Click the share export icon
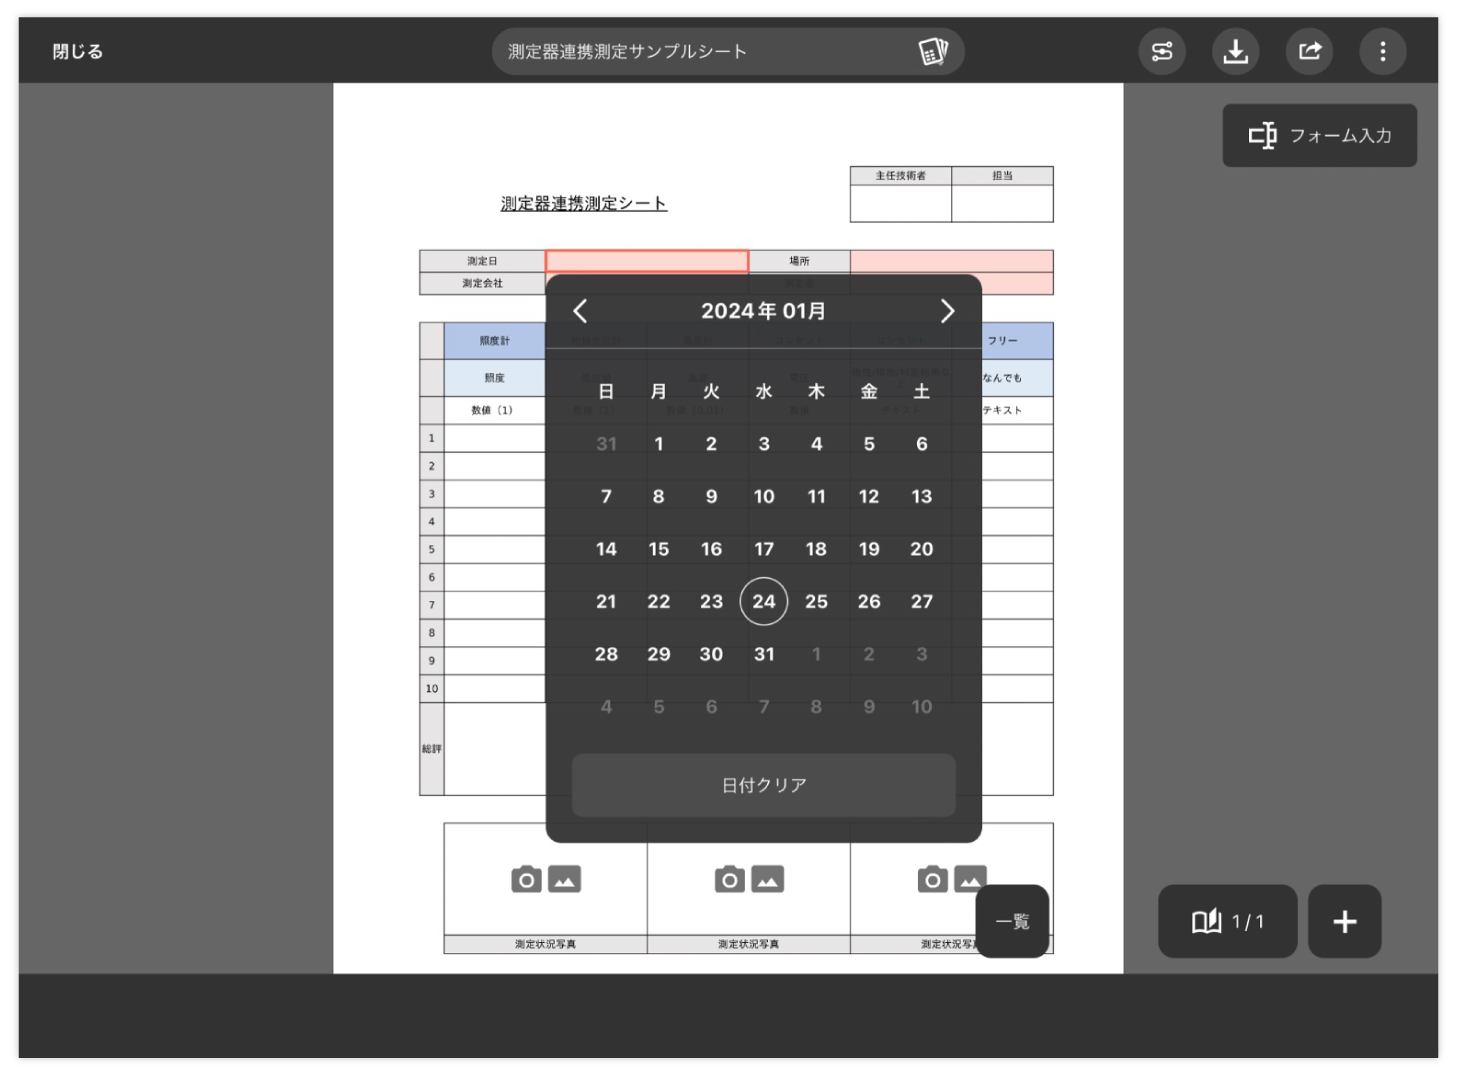Screen dimensions: 1457x1078 pos(1309,51)
